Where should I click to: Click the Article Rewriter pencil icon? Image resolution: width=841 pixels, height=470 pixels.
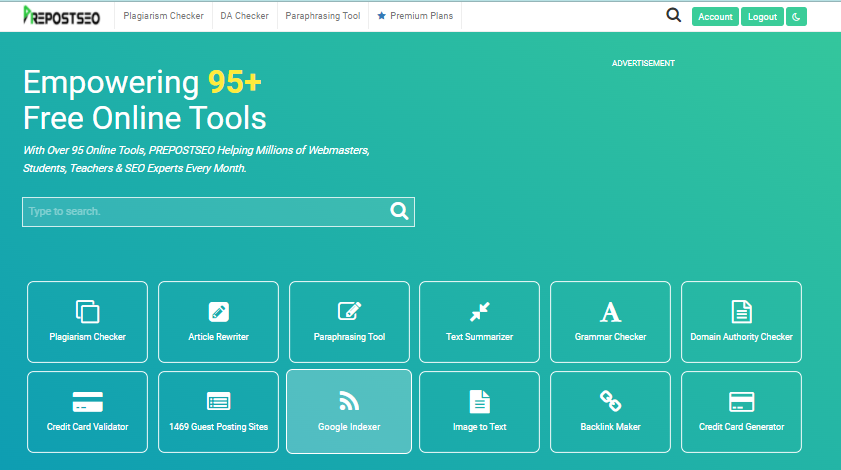pos(218,312)
